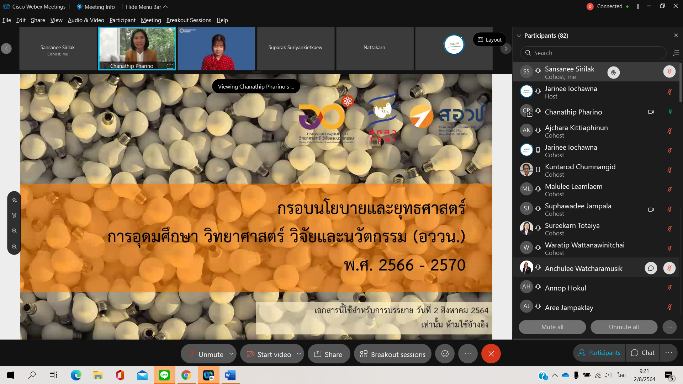Open the View menu
The width and height of the screenshot is (683, 384).
(57, 20)
